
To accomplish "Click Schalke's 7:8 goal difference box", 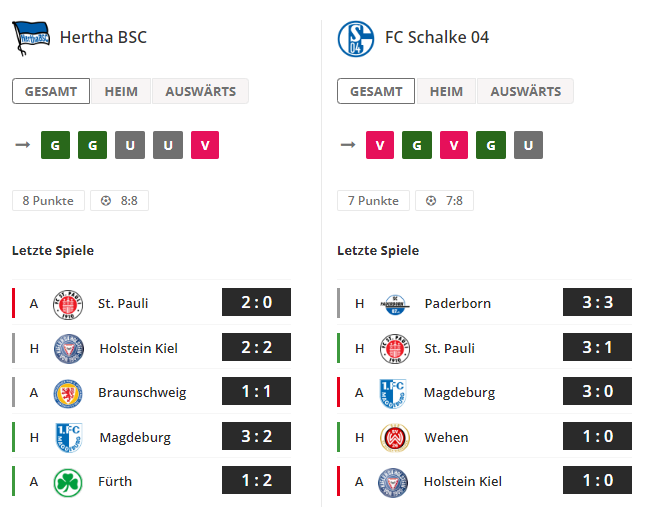I will (444, 200).
